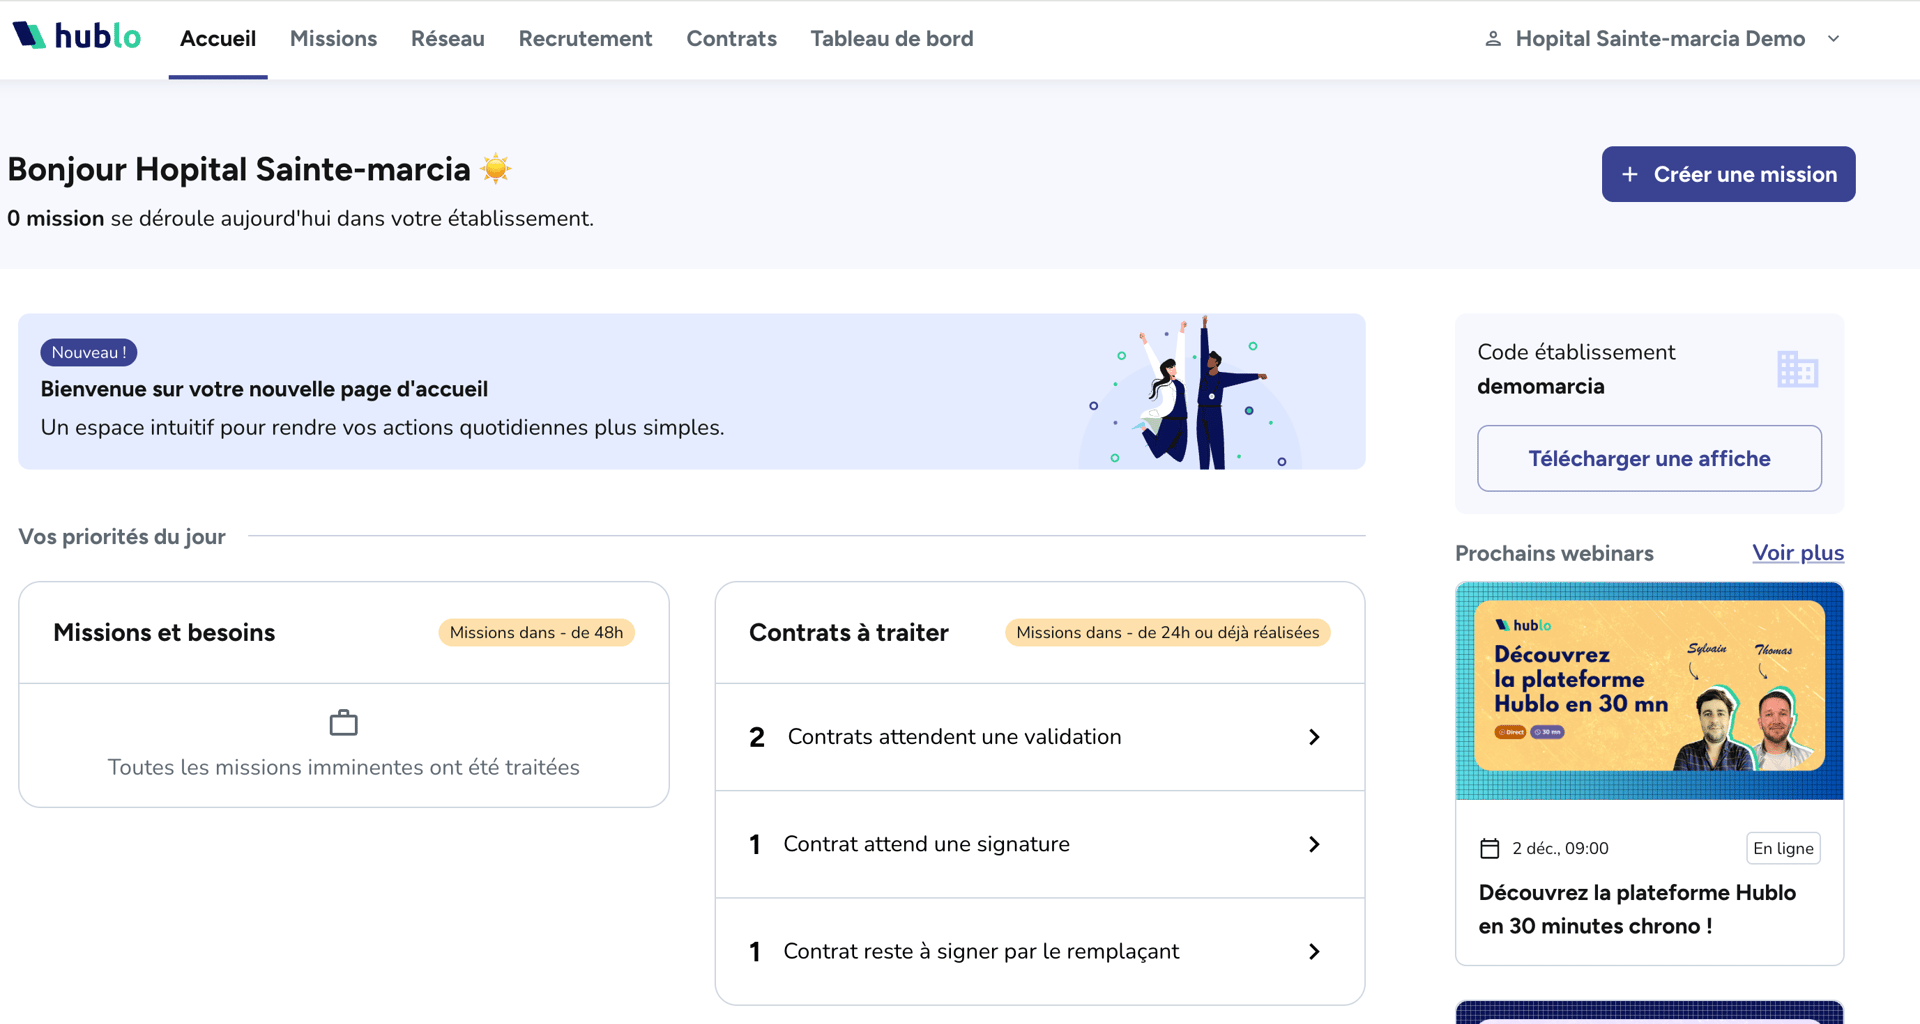Image resolution: width=1920 pixels, height=1024 pixels.
Task: Click the building icon beside Code établissement
Action: [x=1797, y=369]
